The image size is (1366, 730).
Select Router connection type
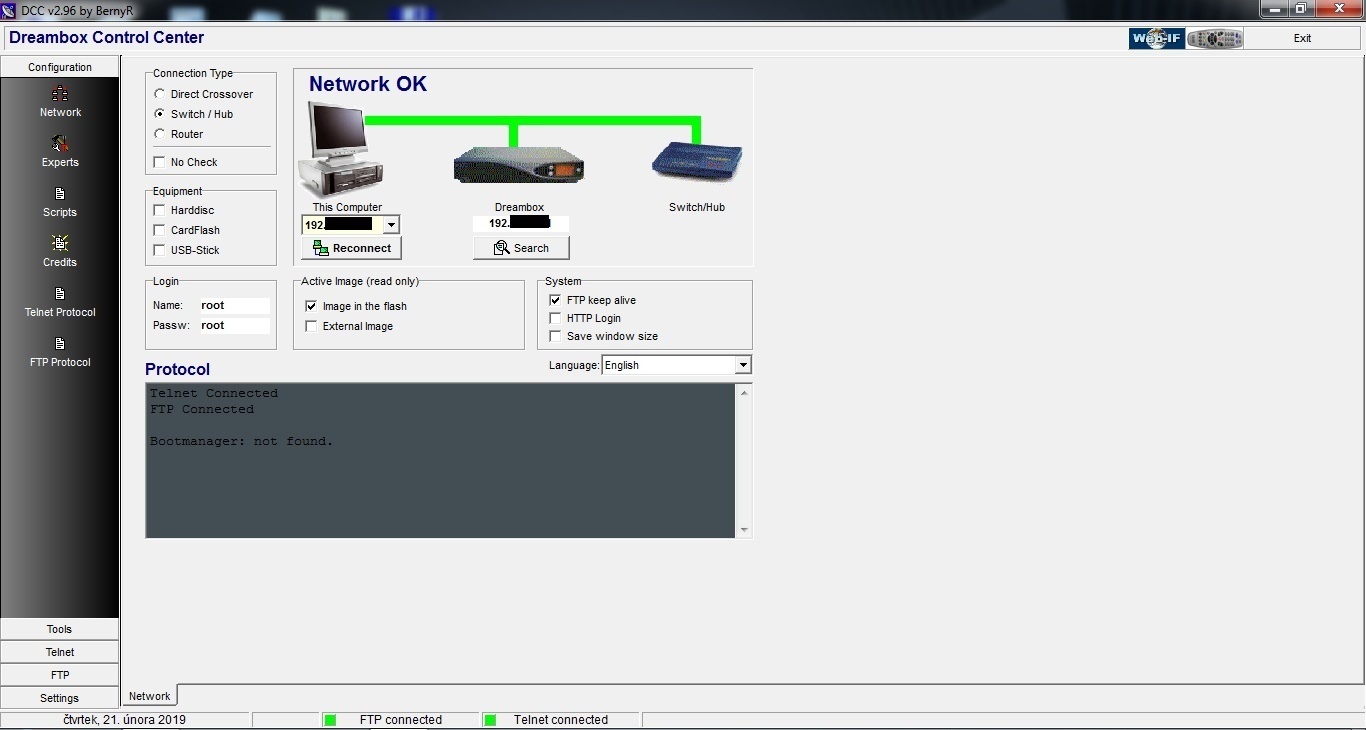(159, 134)
